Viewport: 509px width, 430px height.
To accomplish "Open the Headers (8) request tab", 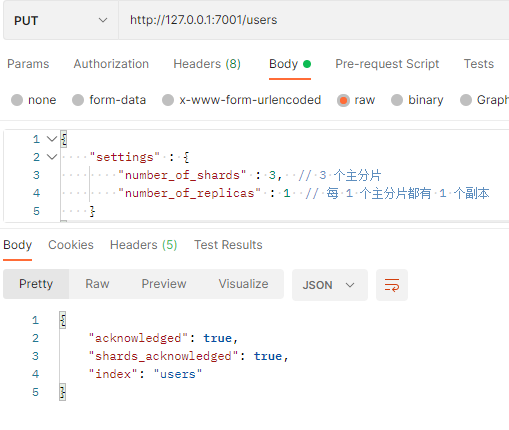I will pos(207,64).
